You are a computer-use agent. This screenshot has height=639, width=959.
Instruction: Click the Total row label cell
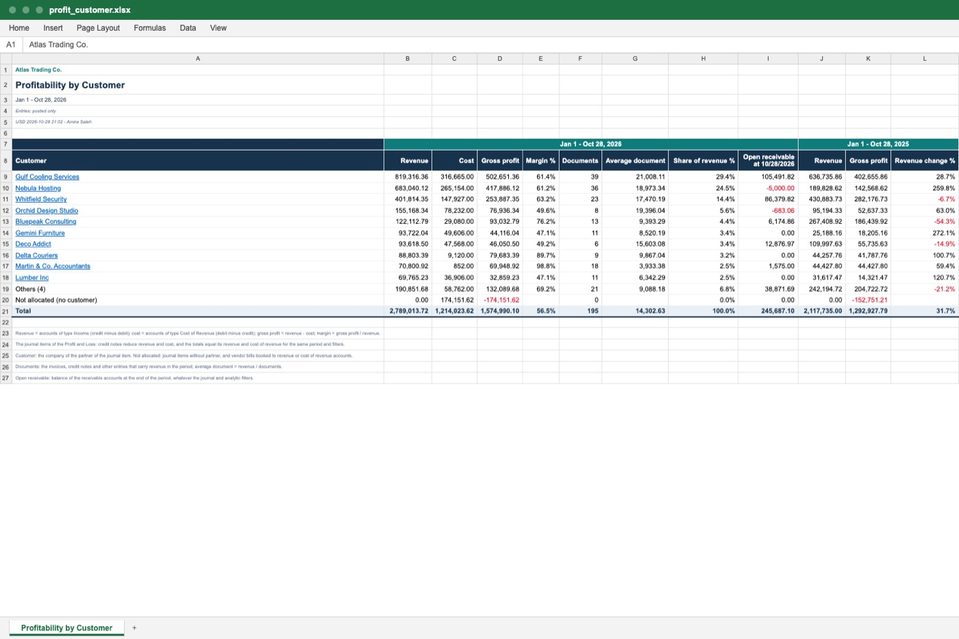coord(198,311)
